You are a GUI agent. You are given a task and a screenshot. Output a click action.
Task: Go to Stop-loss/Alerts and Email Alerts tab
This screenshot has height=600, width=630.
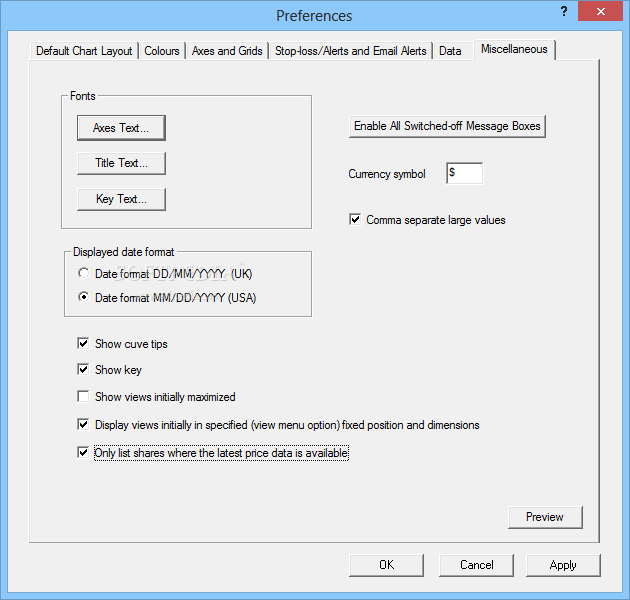point(351,51)
